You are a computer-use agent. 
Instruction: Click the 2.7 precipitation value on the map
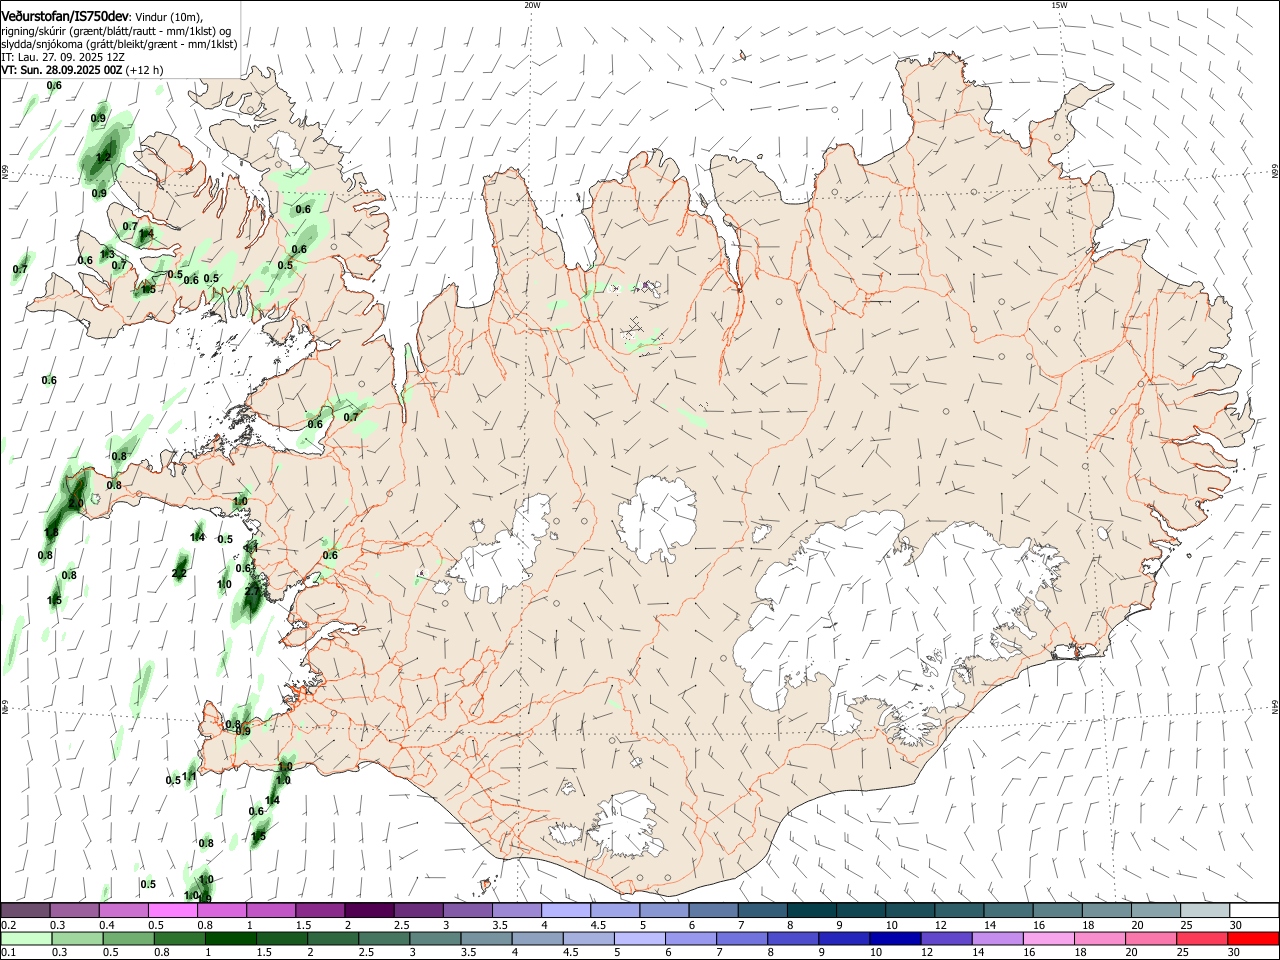point(252,591)
